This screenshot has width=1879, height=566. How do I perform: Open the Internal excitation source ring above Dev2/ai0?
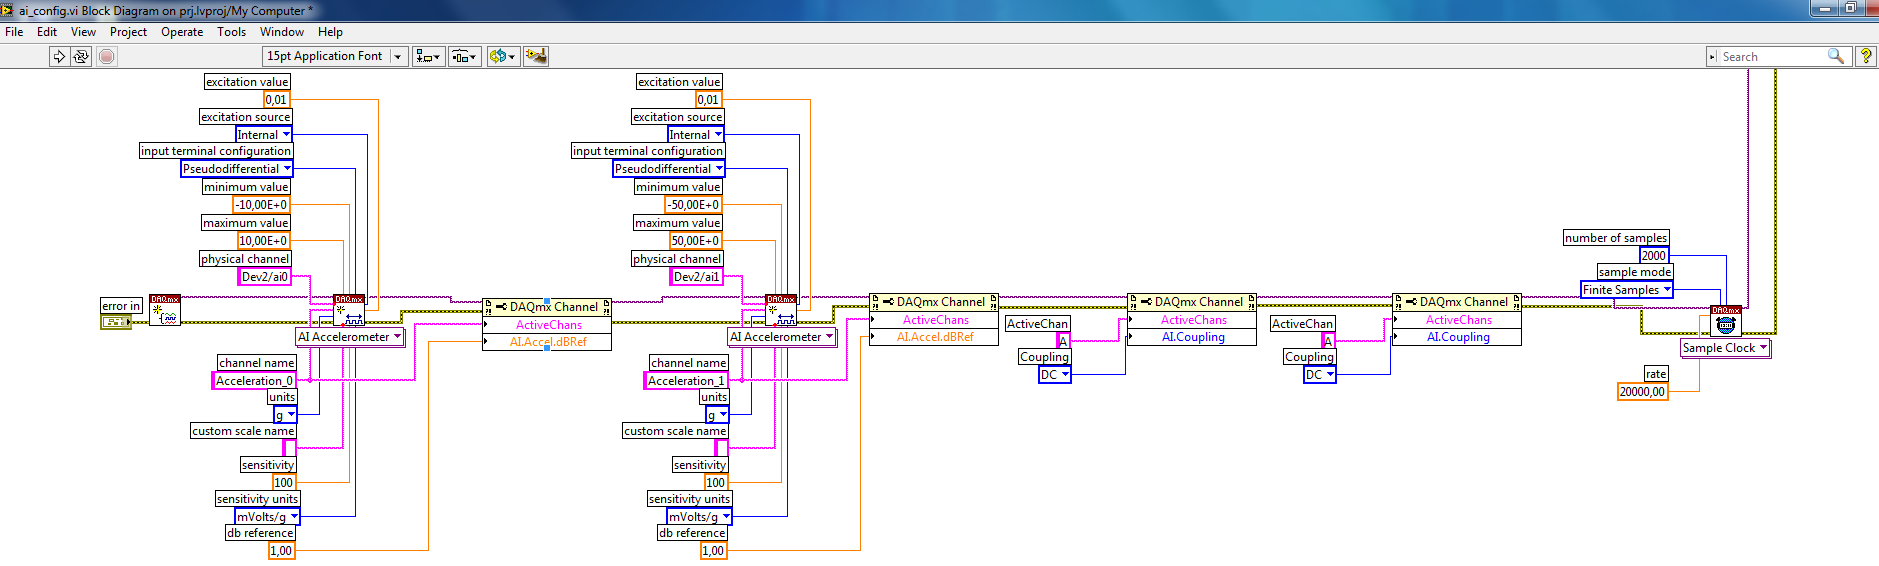[264, 135]
